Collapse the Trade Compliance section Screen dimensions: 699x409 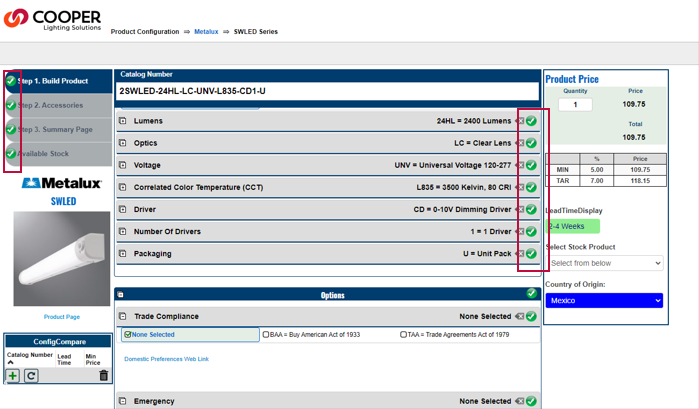[123, 316]
